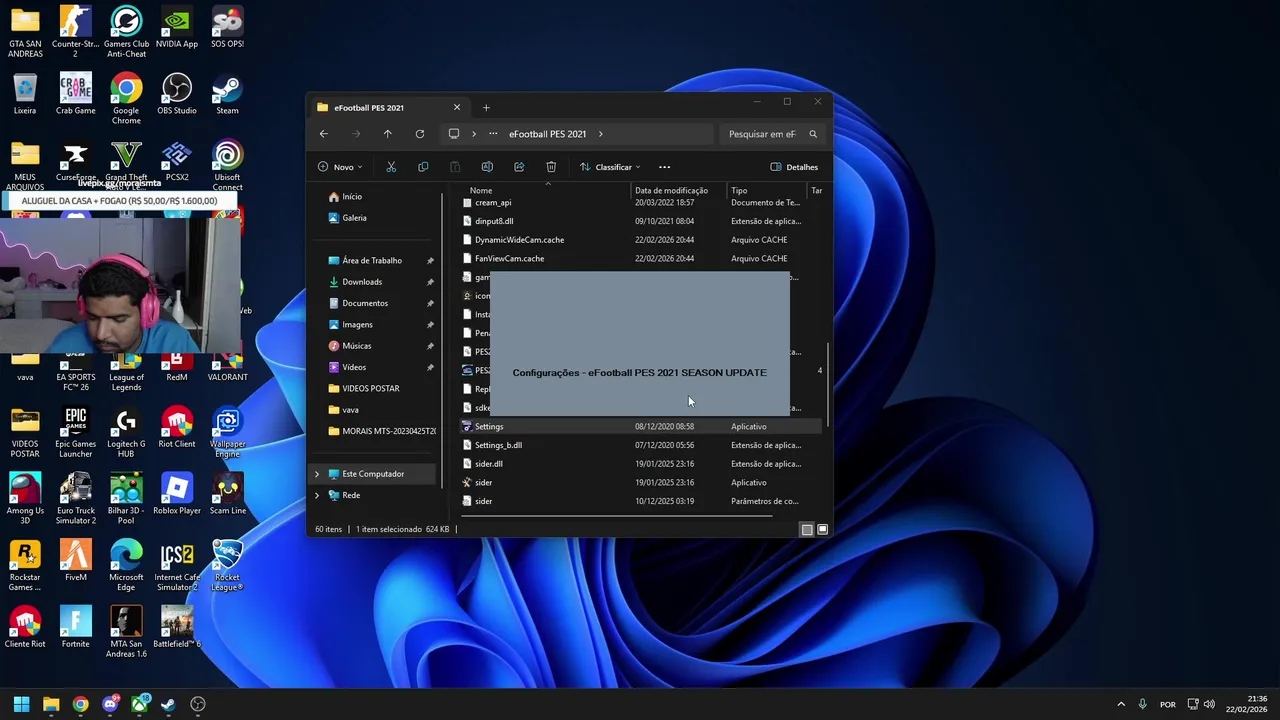Click the file list vertical scrollbar
The height and width of the screenshot is (720, 1280).
(828, 383)
